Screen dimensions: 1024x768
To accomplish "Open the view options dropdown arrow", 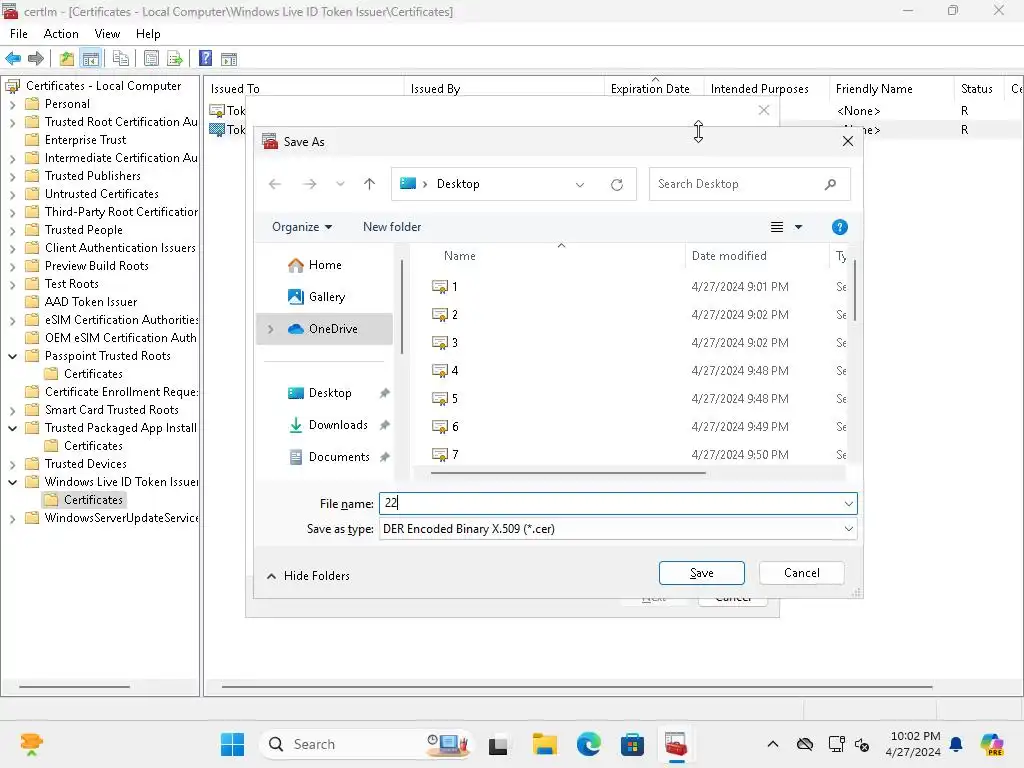I will click(798, 227).
